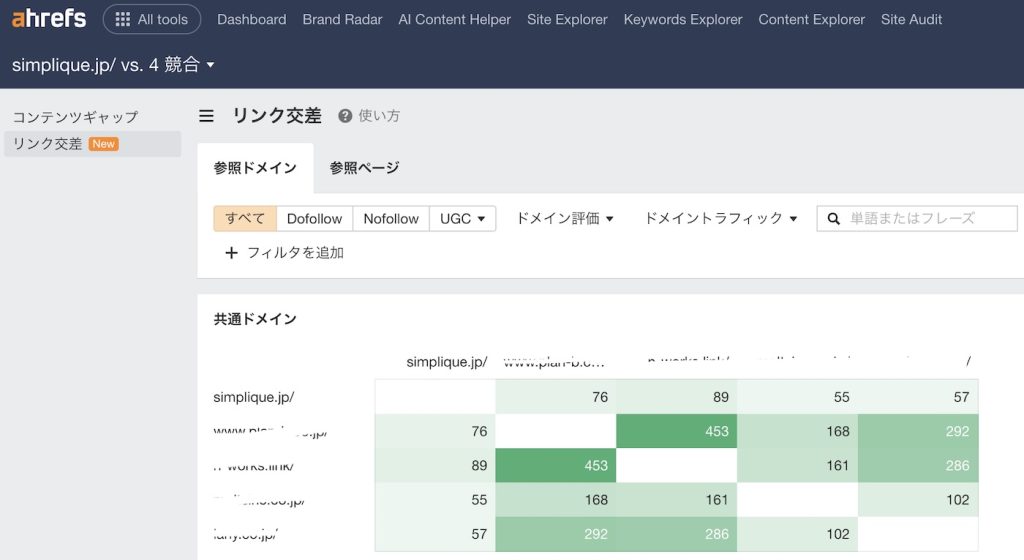The image size is (1024, 560).
Task: Switch to 参照ドメイン tab
Action: tap(255, 168)
